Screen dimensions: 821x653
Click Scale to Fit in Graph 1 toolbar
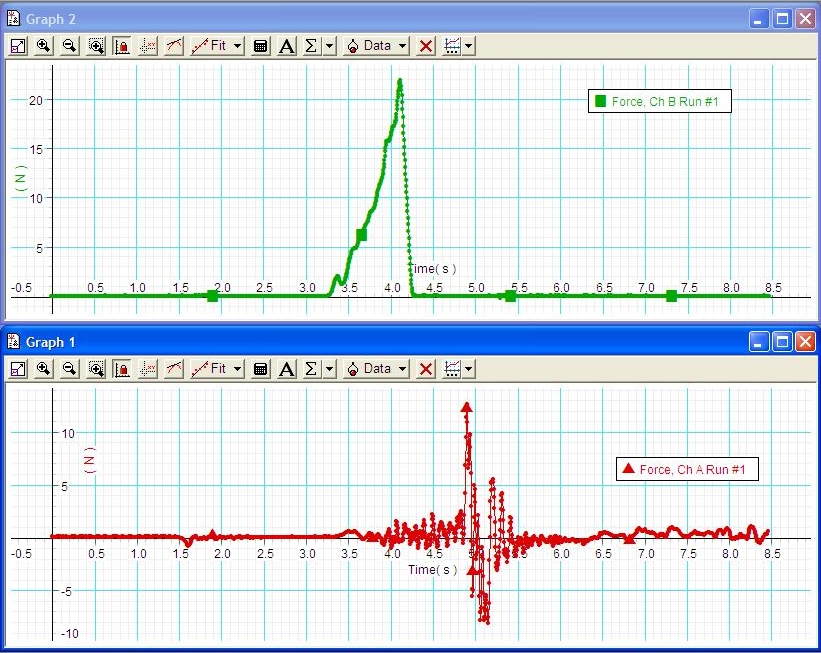pyautogui.click(x=18, y=369)
